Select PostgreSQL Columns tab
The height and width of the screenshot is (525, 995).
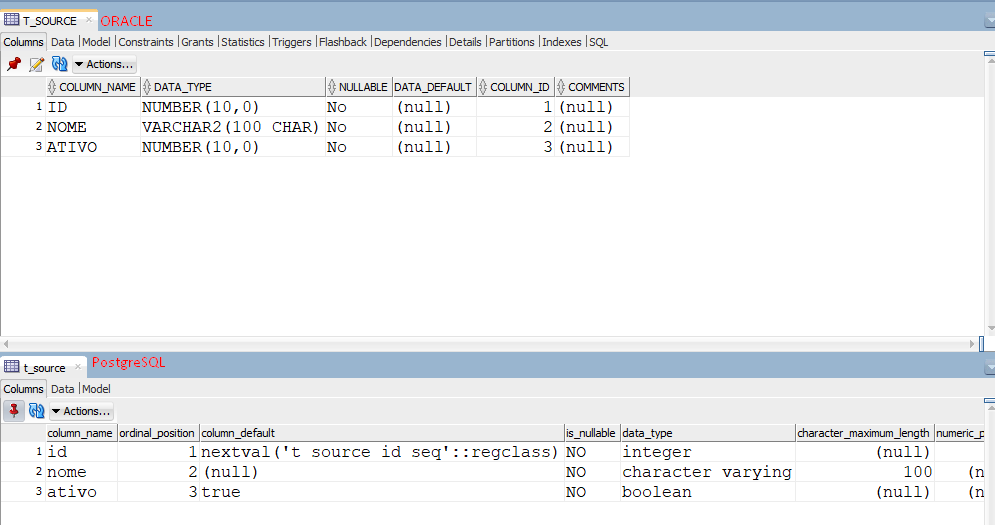click(x=23, y=389)
